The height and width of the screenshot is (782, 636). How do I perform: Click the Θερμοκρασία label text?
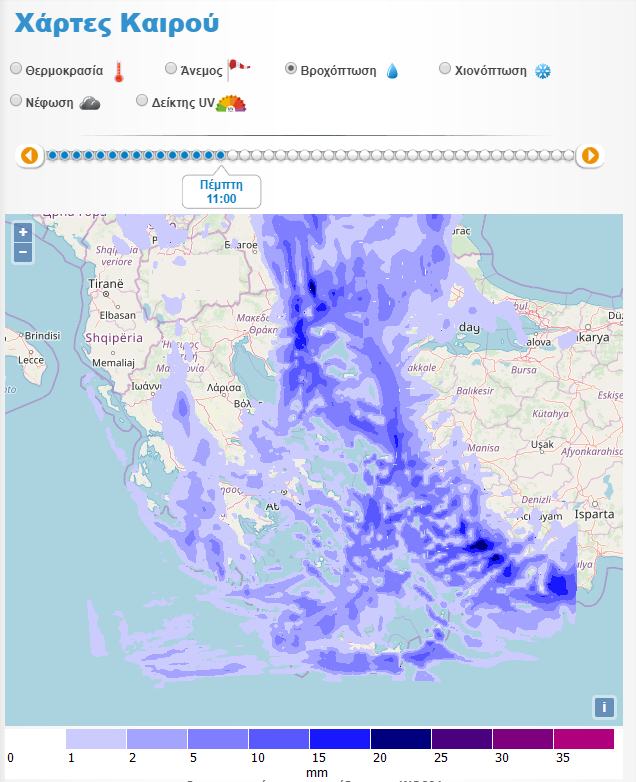pos(64,71)
